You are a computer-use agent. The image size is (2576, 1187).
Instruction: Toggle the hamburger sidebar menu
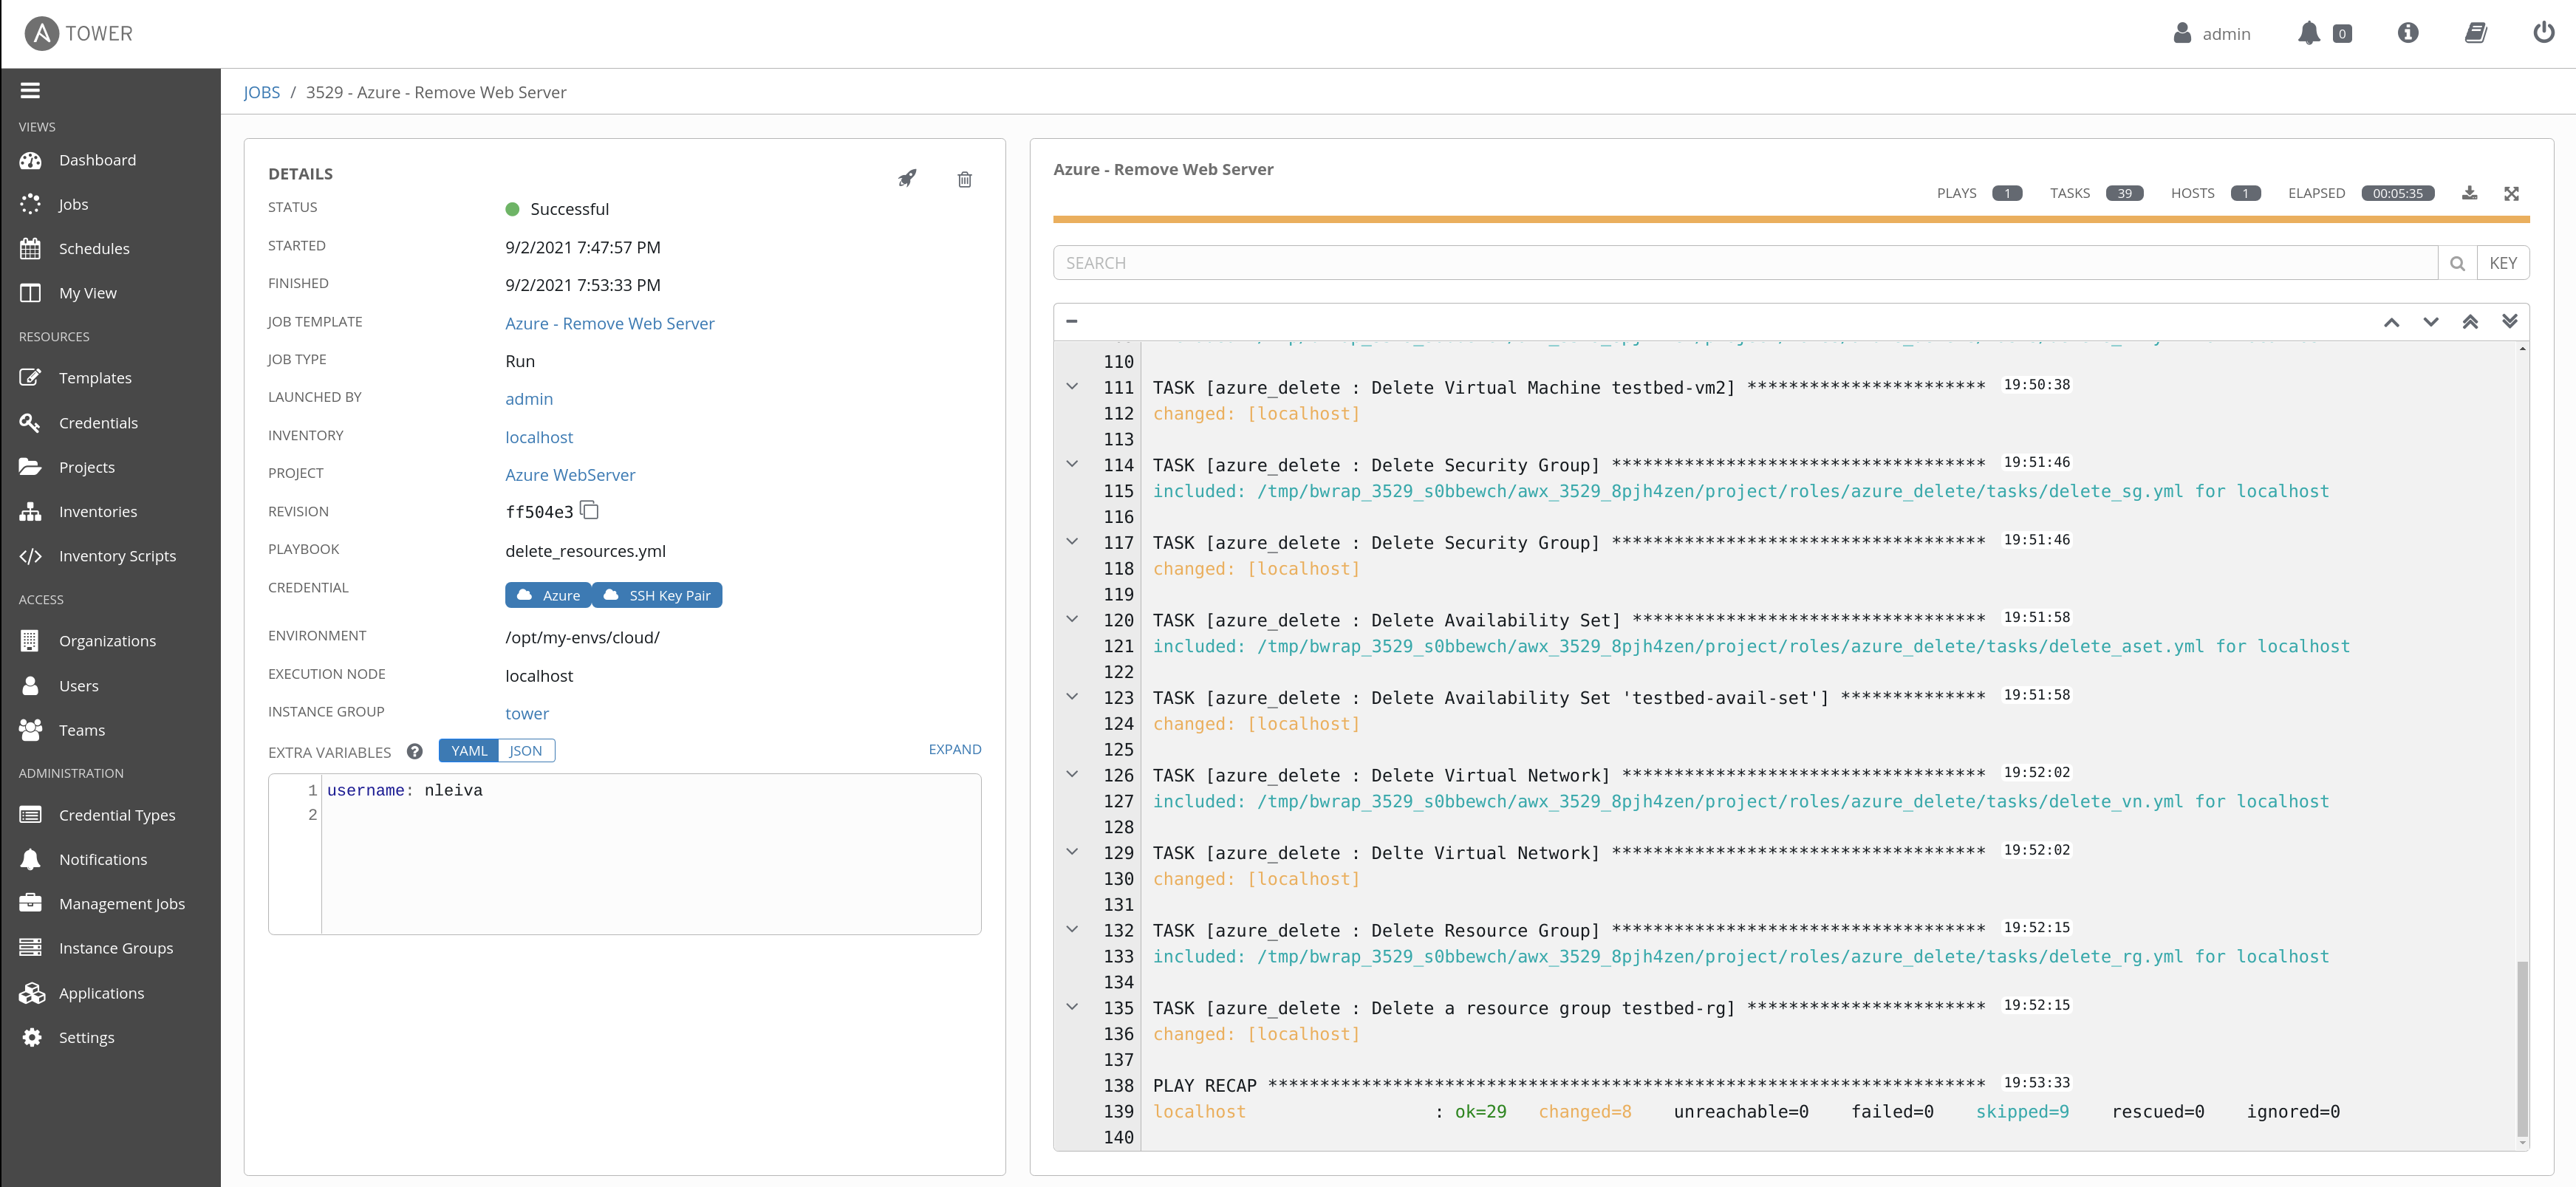coord(30,90)
